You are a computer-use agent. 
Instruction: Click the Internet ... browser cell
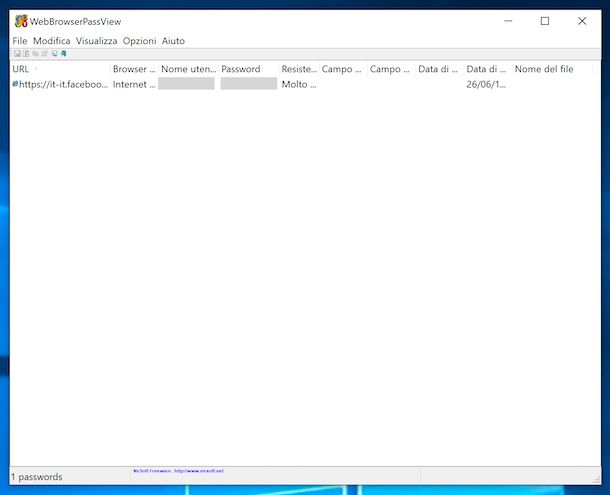134,84
